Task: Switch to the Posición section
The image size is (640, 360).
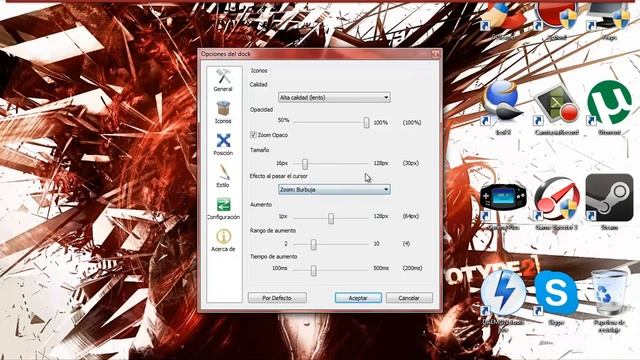Action: point(223,144)
